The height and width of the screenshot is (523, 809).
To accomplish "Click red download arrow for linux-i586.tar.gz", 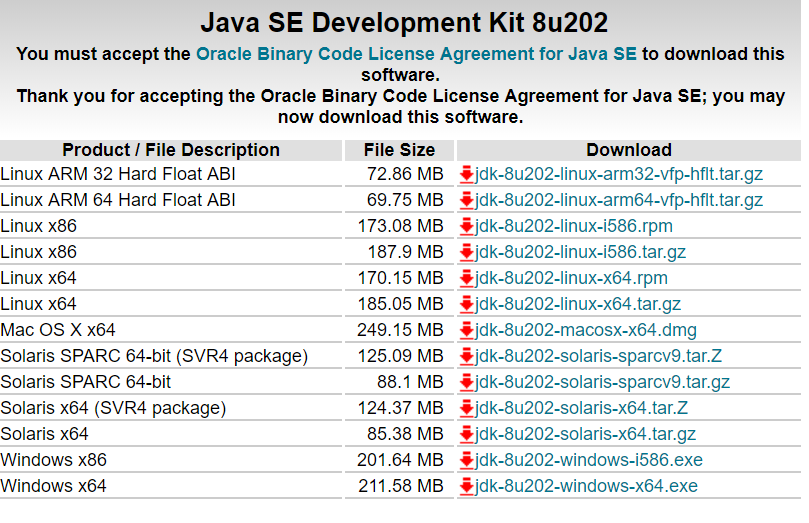I will 466,253.
